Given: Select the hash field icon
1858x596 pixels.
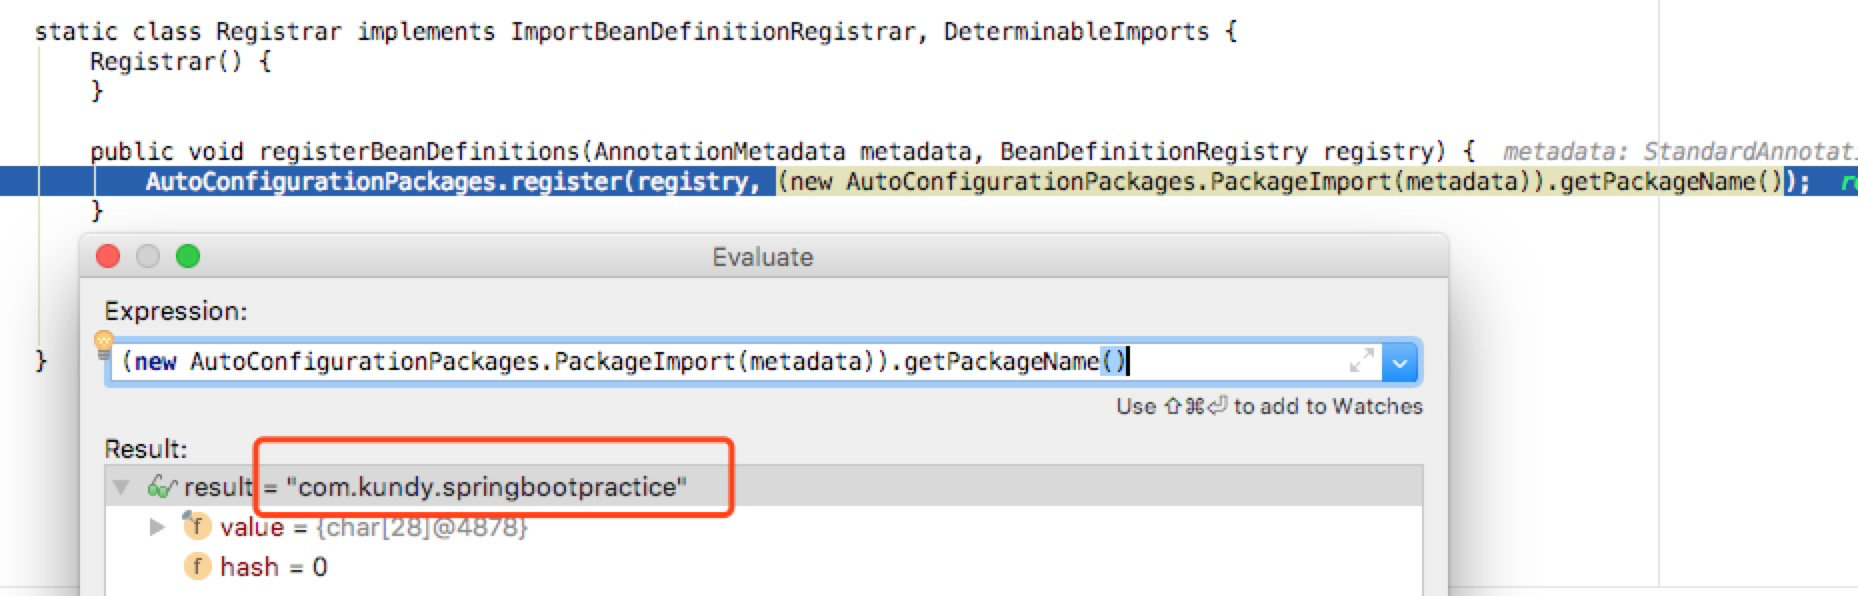Looking at the screenshot, I should [197, 567].
